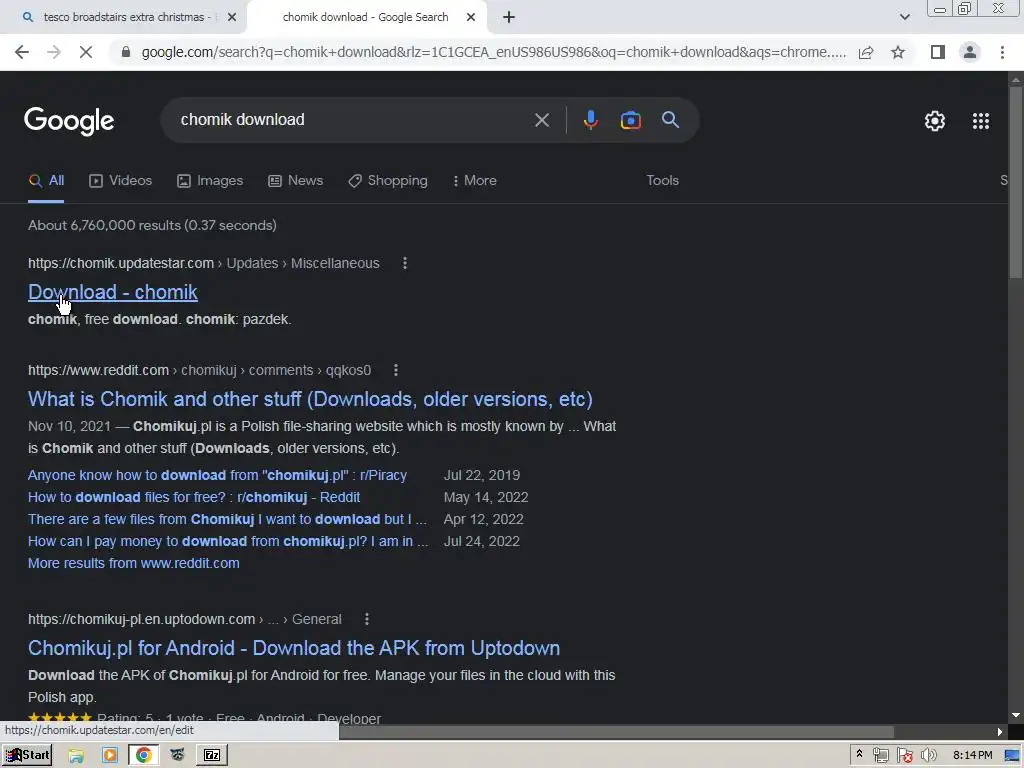Click in the Google search field
The image size is (1024, 768).
(x=353, y=120)
